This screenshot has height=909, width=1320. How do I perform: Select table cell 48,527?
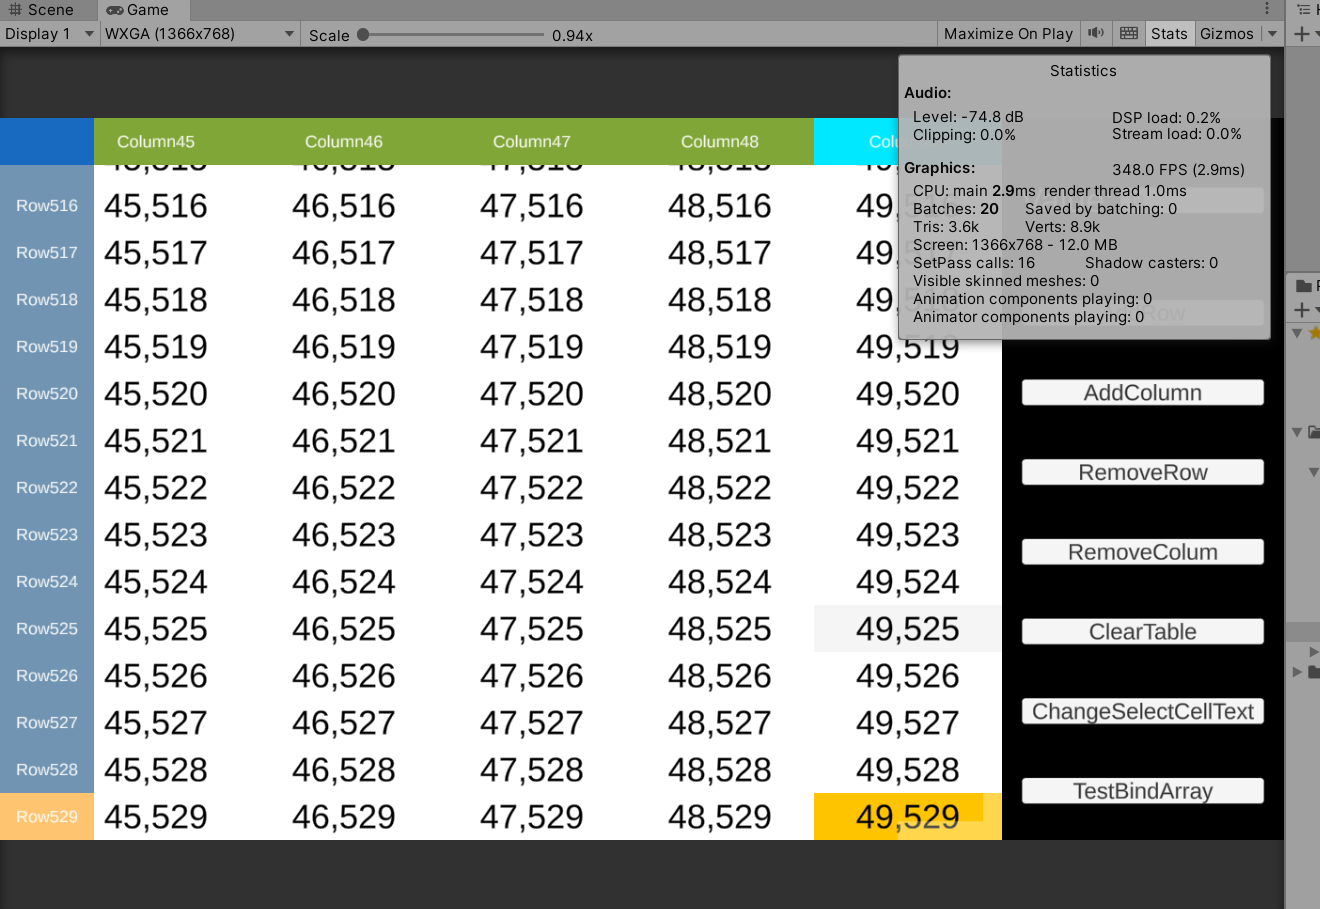click(x=720, y=723)
